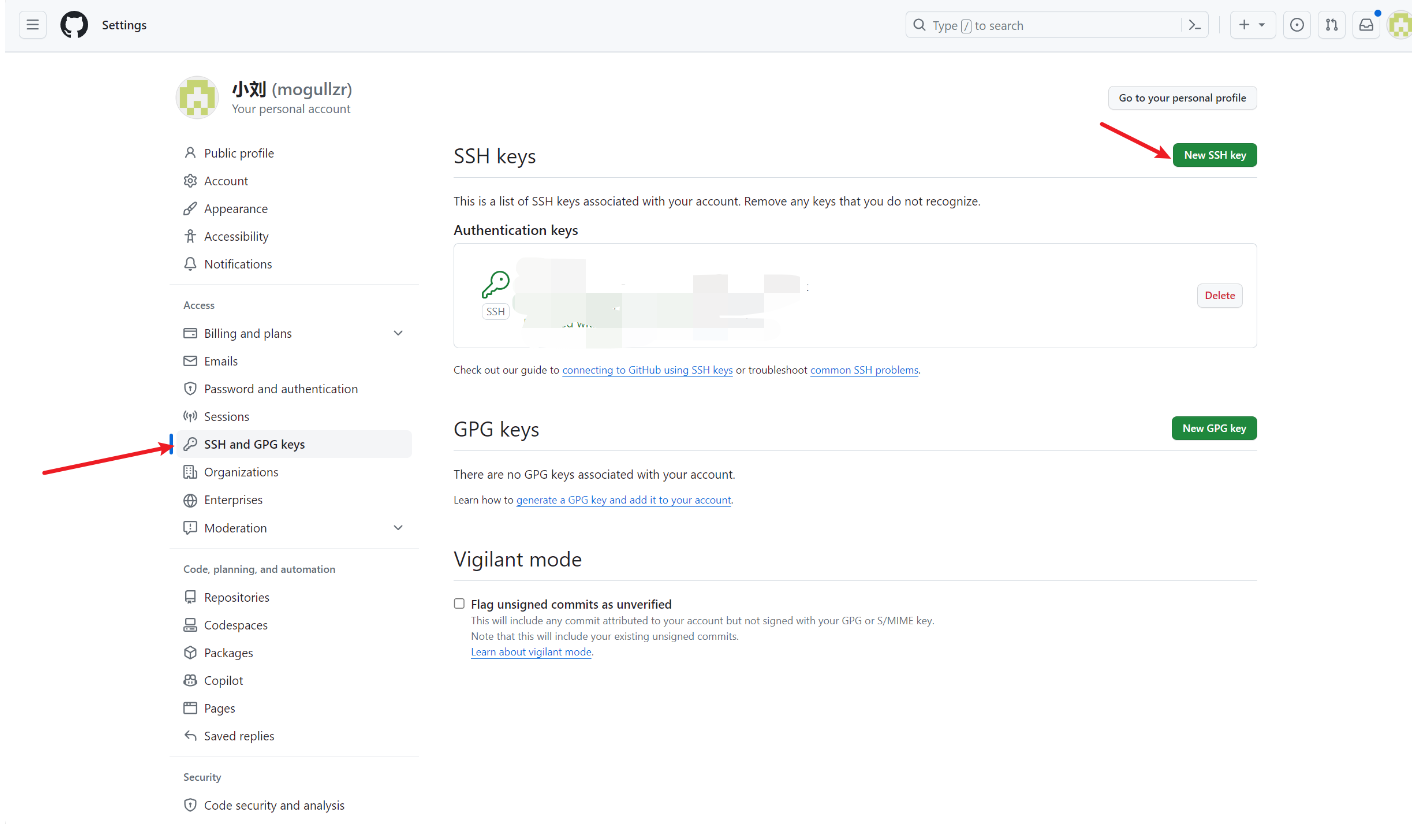Open connecting to GitHub using SSH keys link
Viewport: 1412px width, 824px height.
point(647,370)
